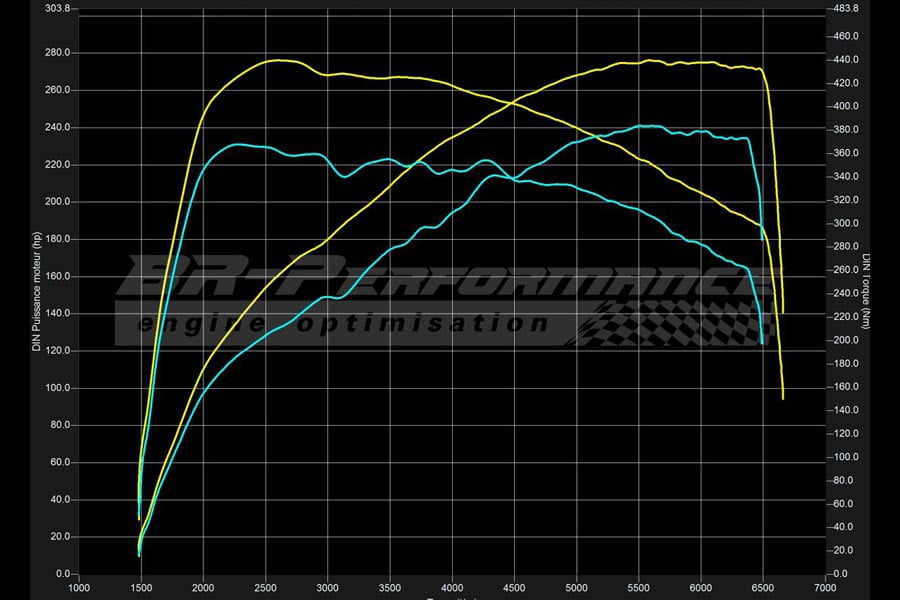
Task: Click the 3000 label on the RPM axis
Action: click(x=328, y=588)
